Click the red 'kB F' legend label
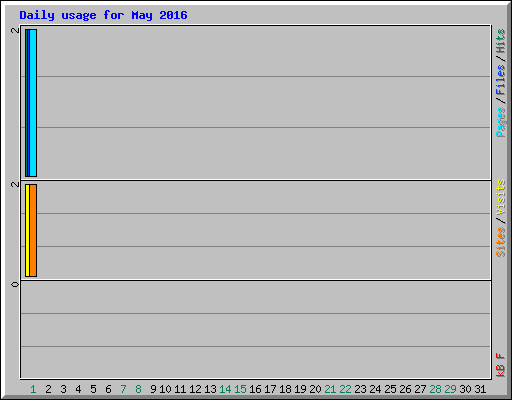The image size is (512, 400). pos(500,365)
